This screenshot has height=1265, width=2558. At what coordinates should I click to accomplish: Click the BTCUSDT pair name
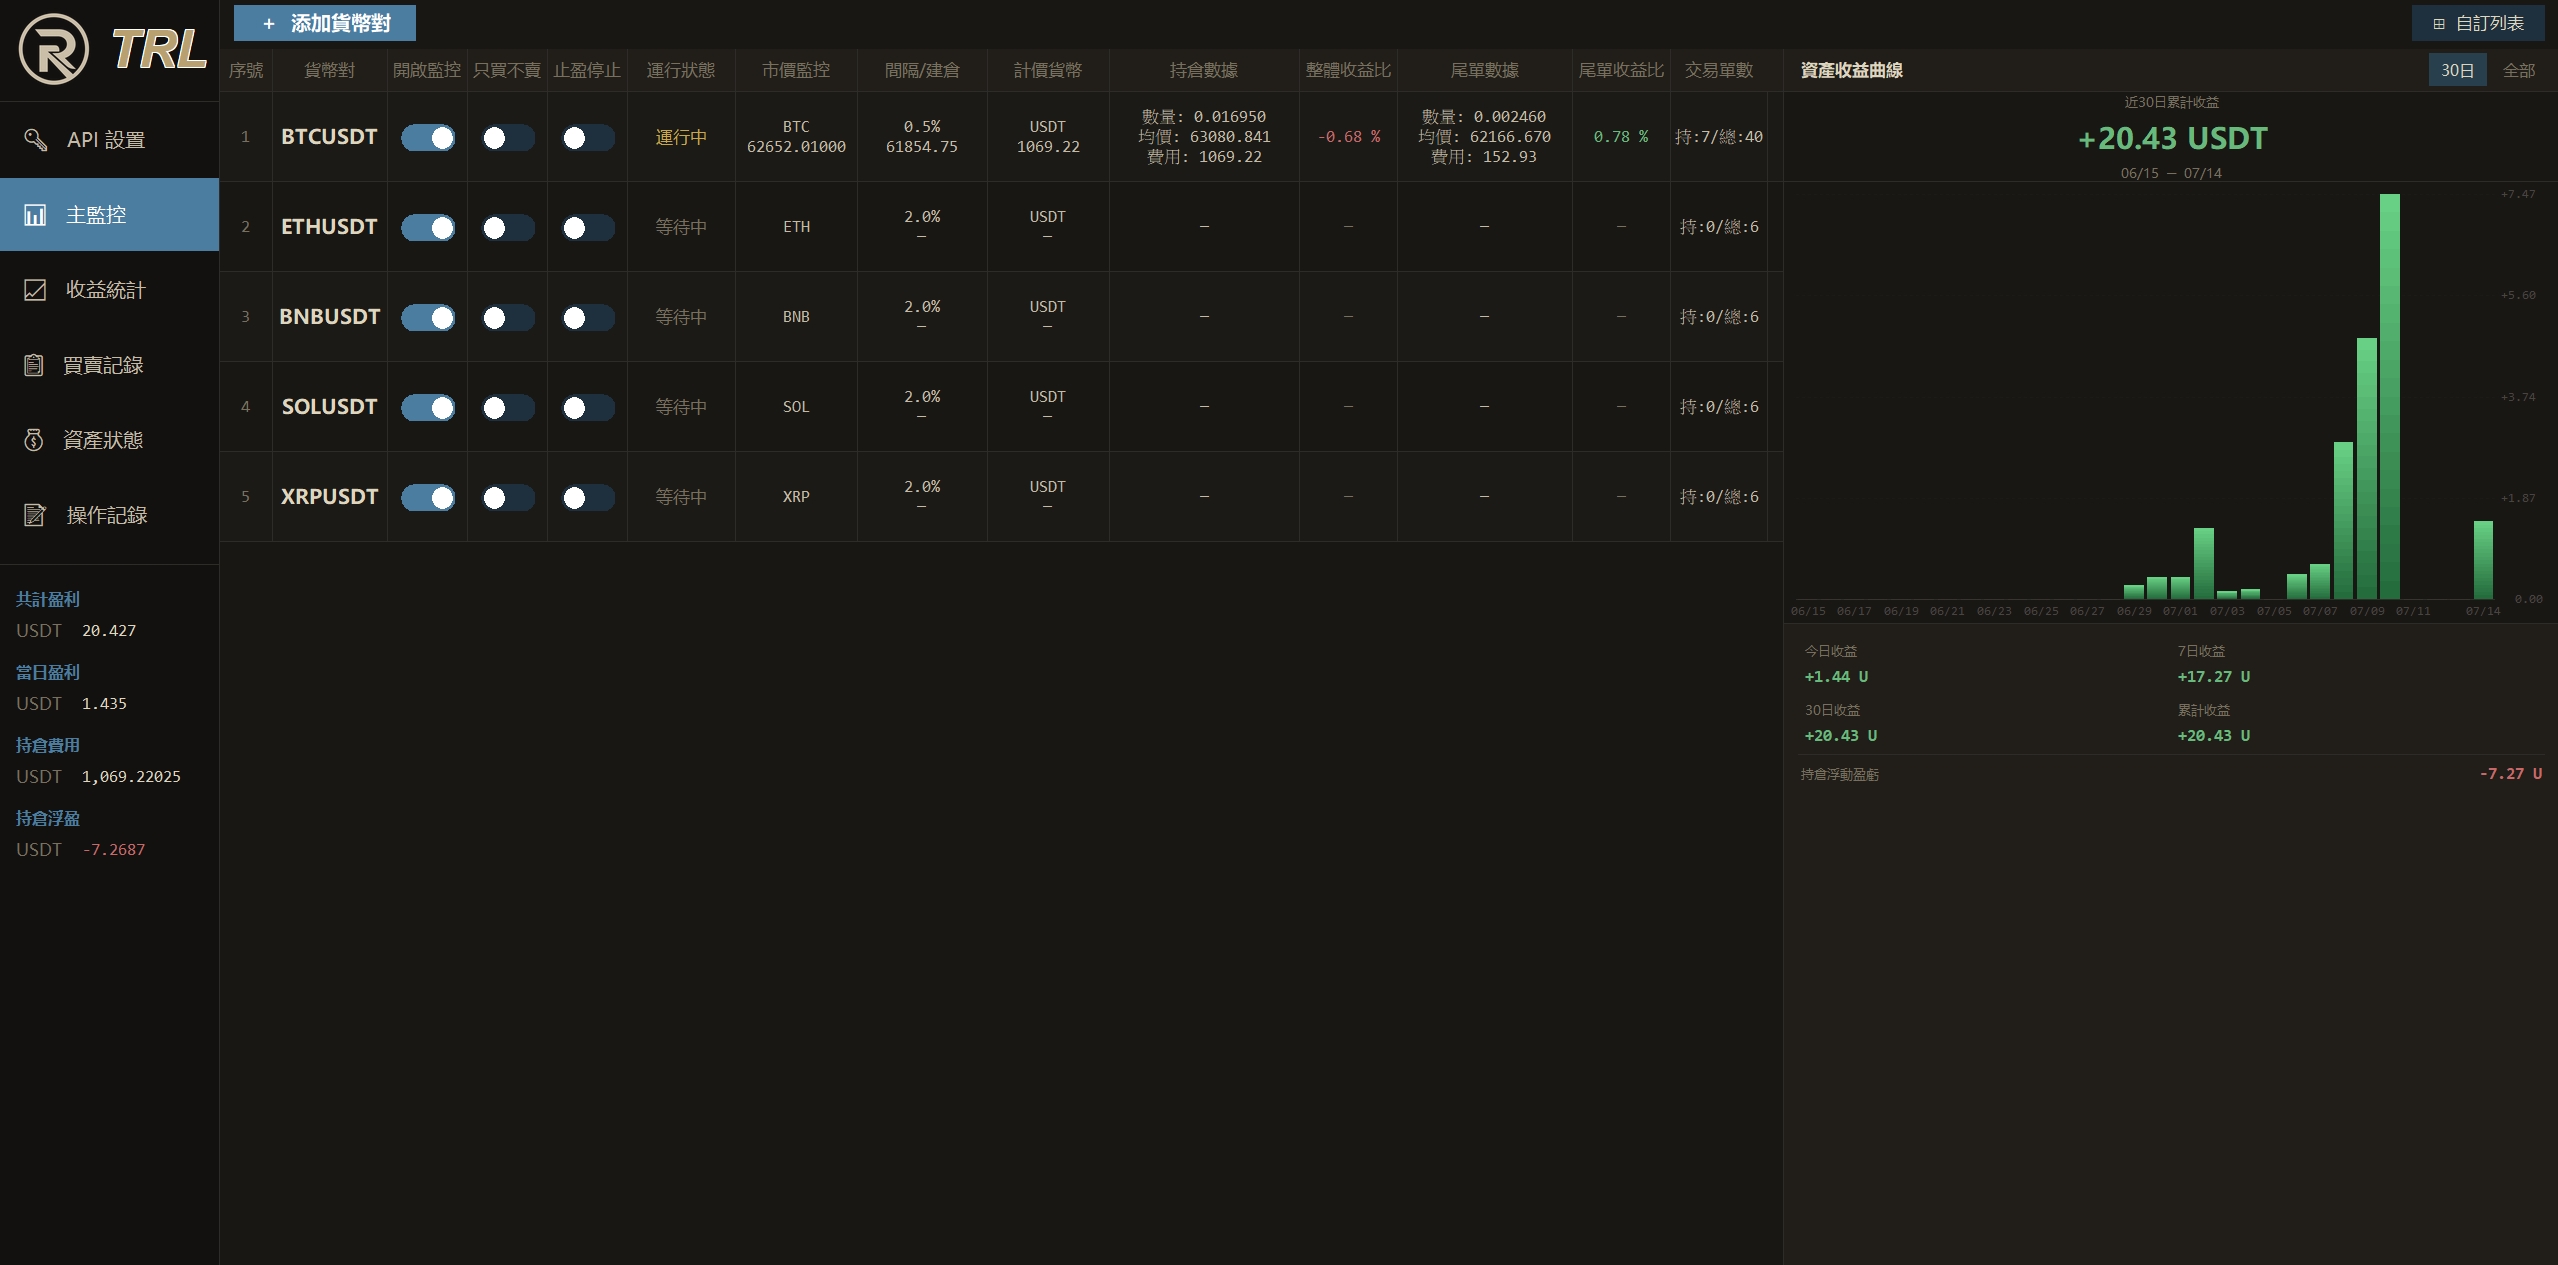coord(329,137)
